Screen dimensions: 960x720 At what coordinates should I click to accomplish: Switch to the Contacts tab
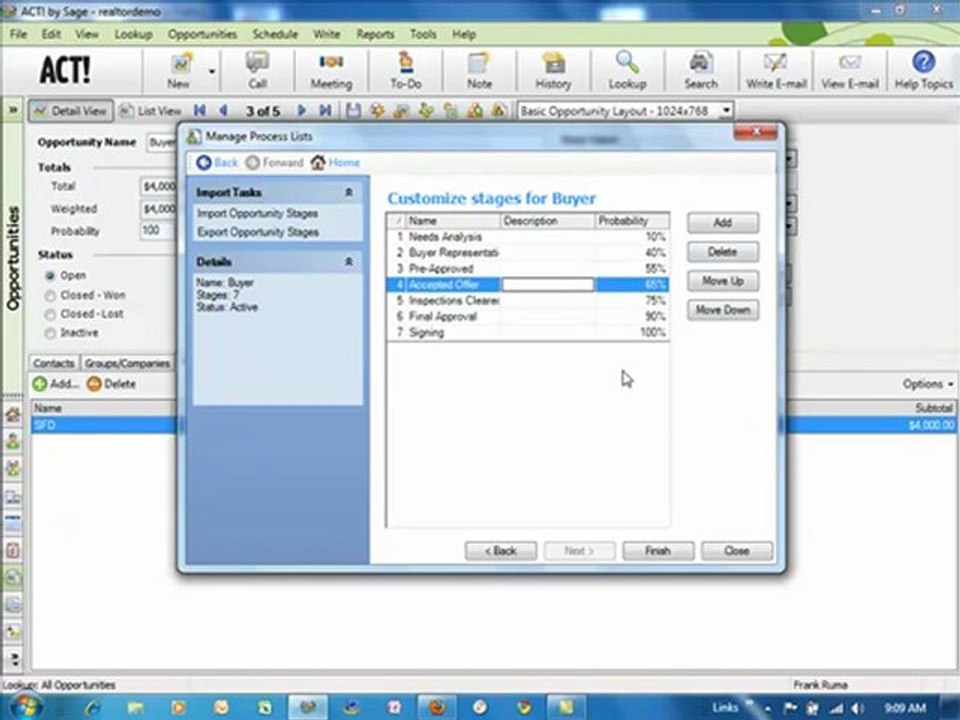[54, 363]
